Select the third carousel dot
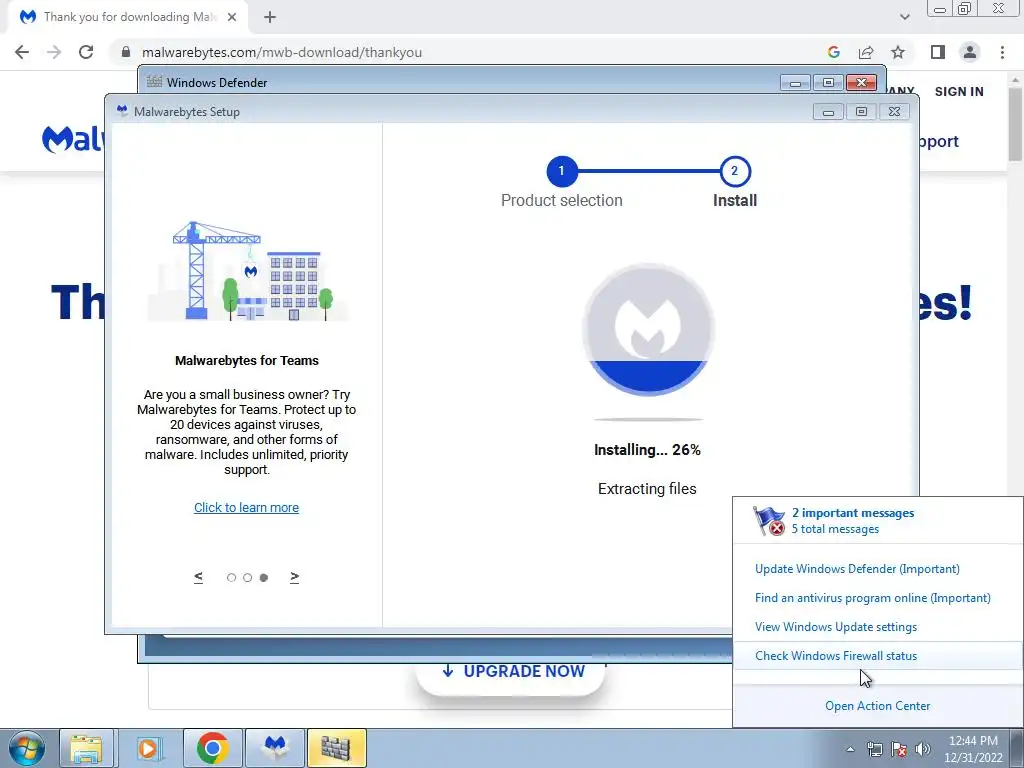This screenshot has width=1024, height=768. [x=264, y=577]
